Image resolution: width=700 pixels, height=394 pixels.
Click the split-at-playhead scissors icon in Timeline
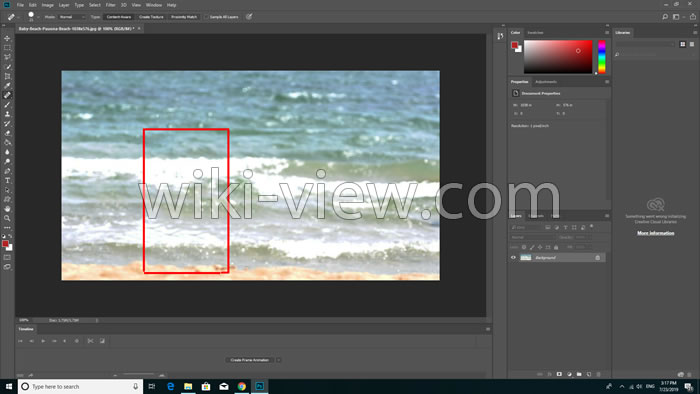click(x=91, y=341)
